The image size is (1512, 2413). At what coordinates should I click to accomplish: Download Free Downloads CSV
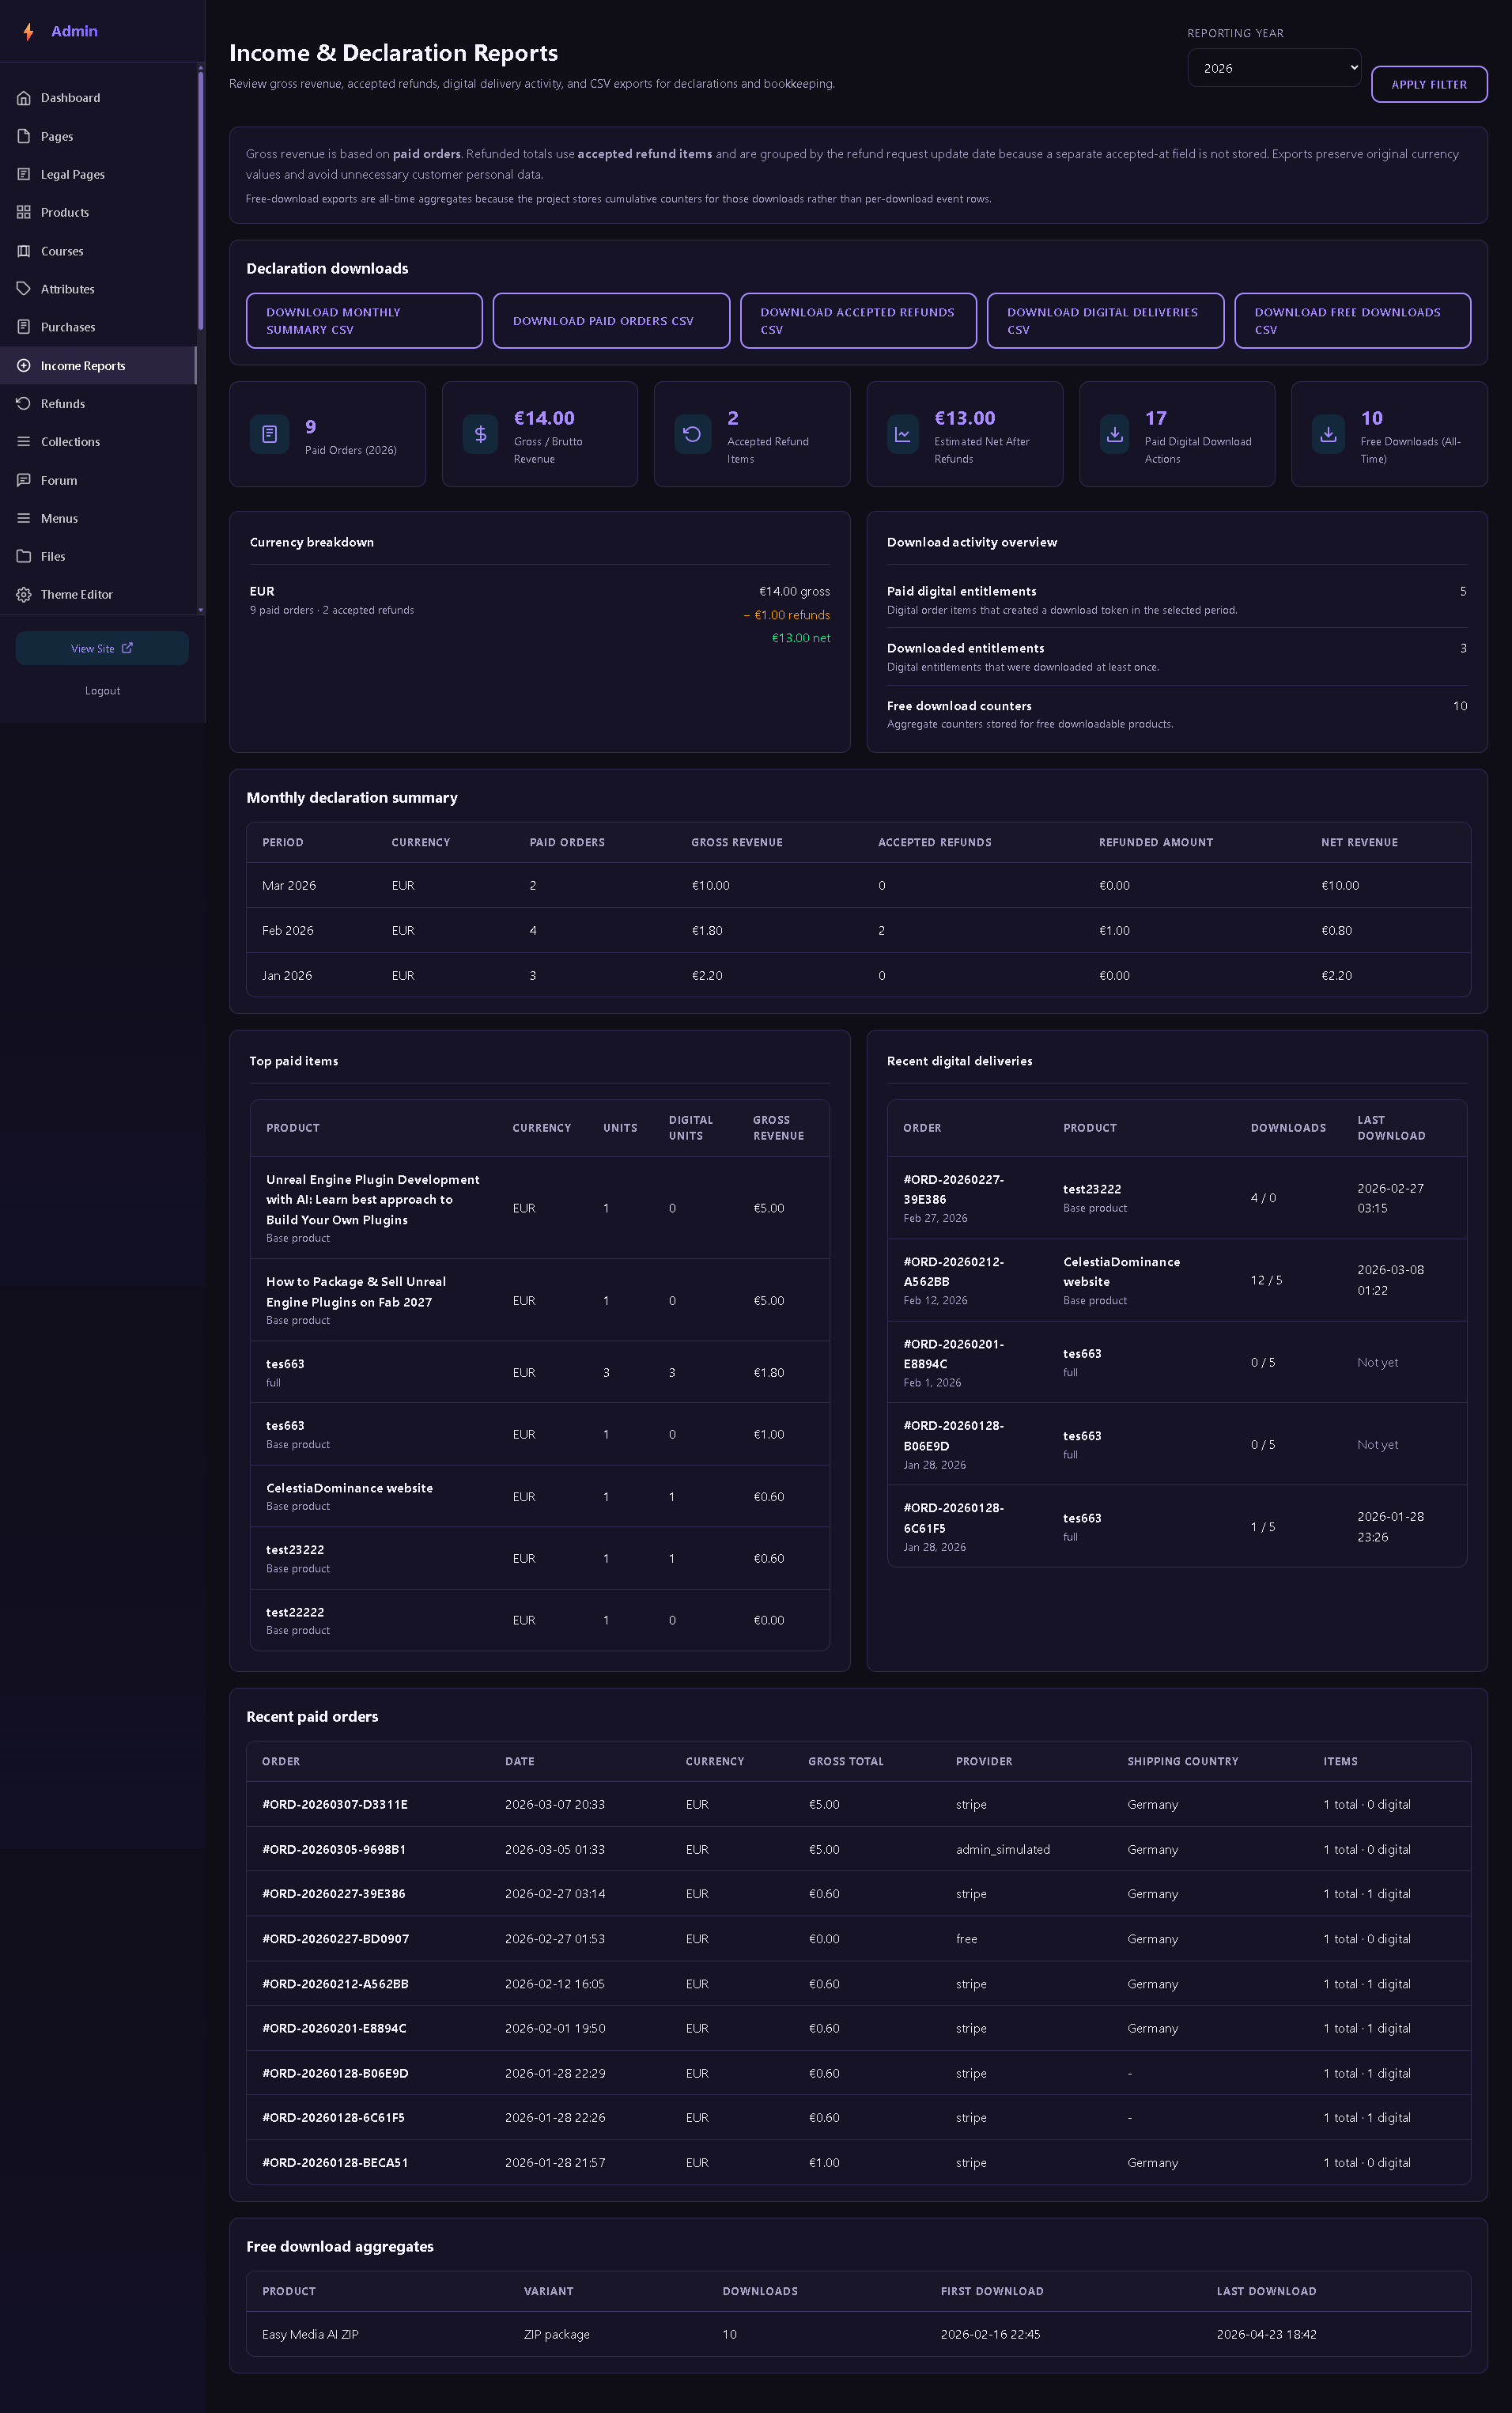[1352, 321]
